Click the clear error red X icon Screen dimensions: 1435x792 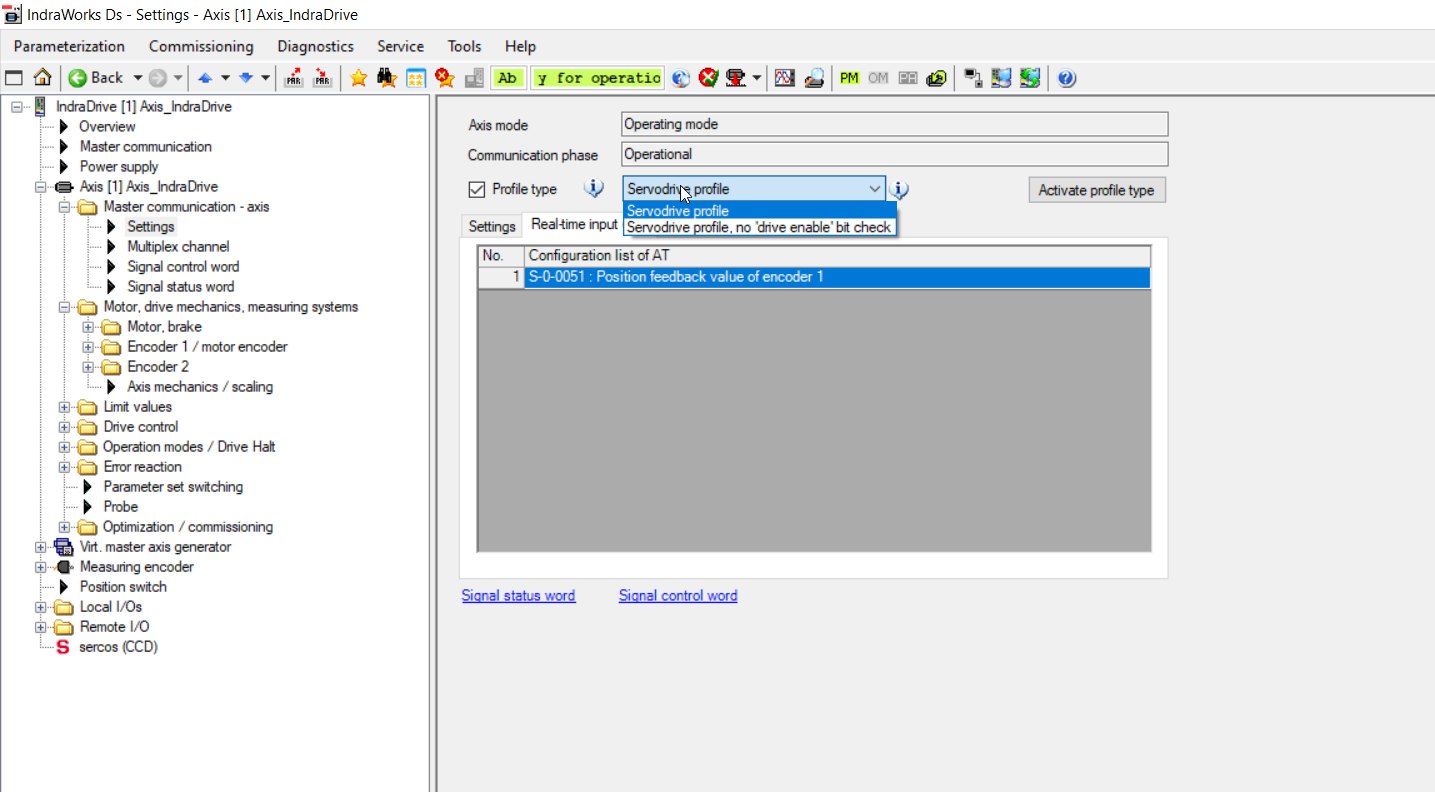pos(709,78)
